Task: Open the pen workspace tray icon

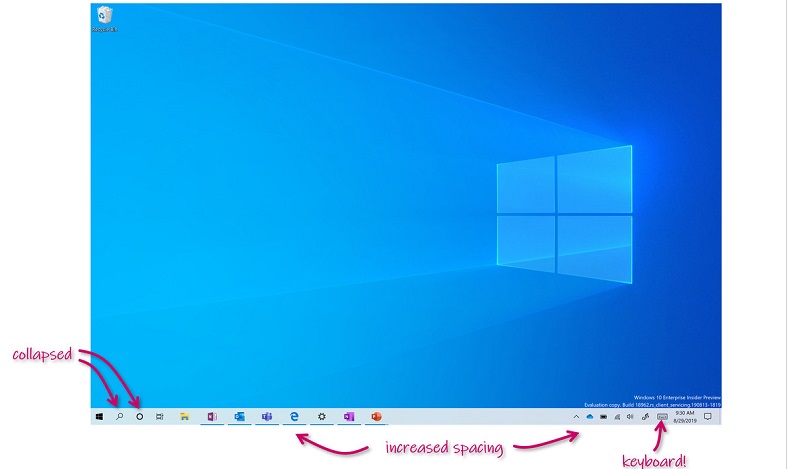Action: (645, 417)
